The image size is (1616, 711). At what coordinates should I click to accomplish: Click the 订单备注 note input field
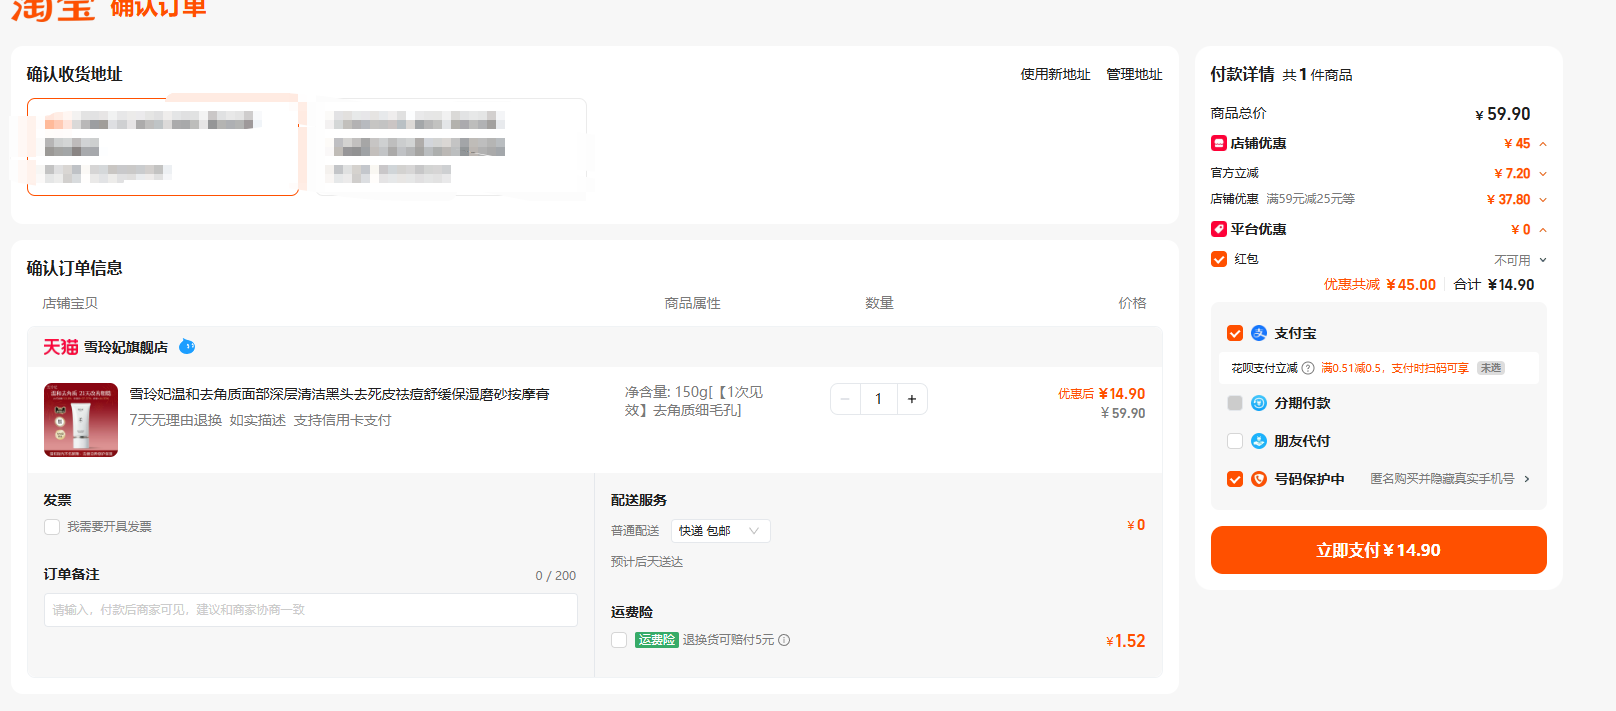click(x=311, y=610)
